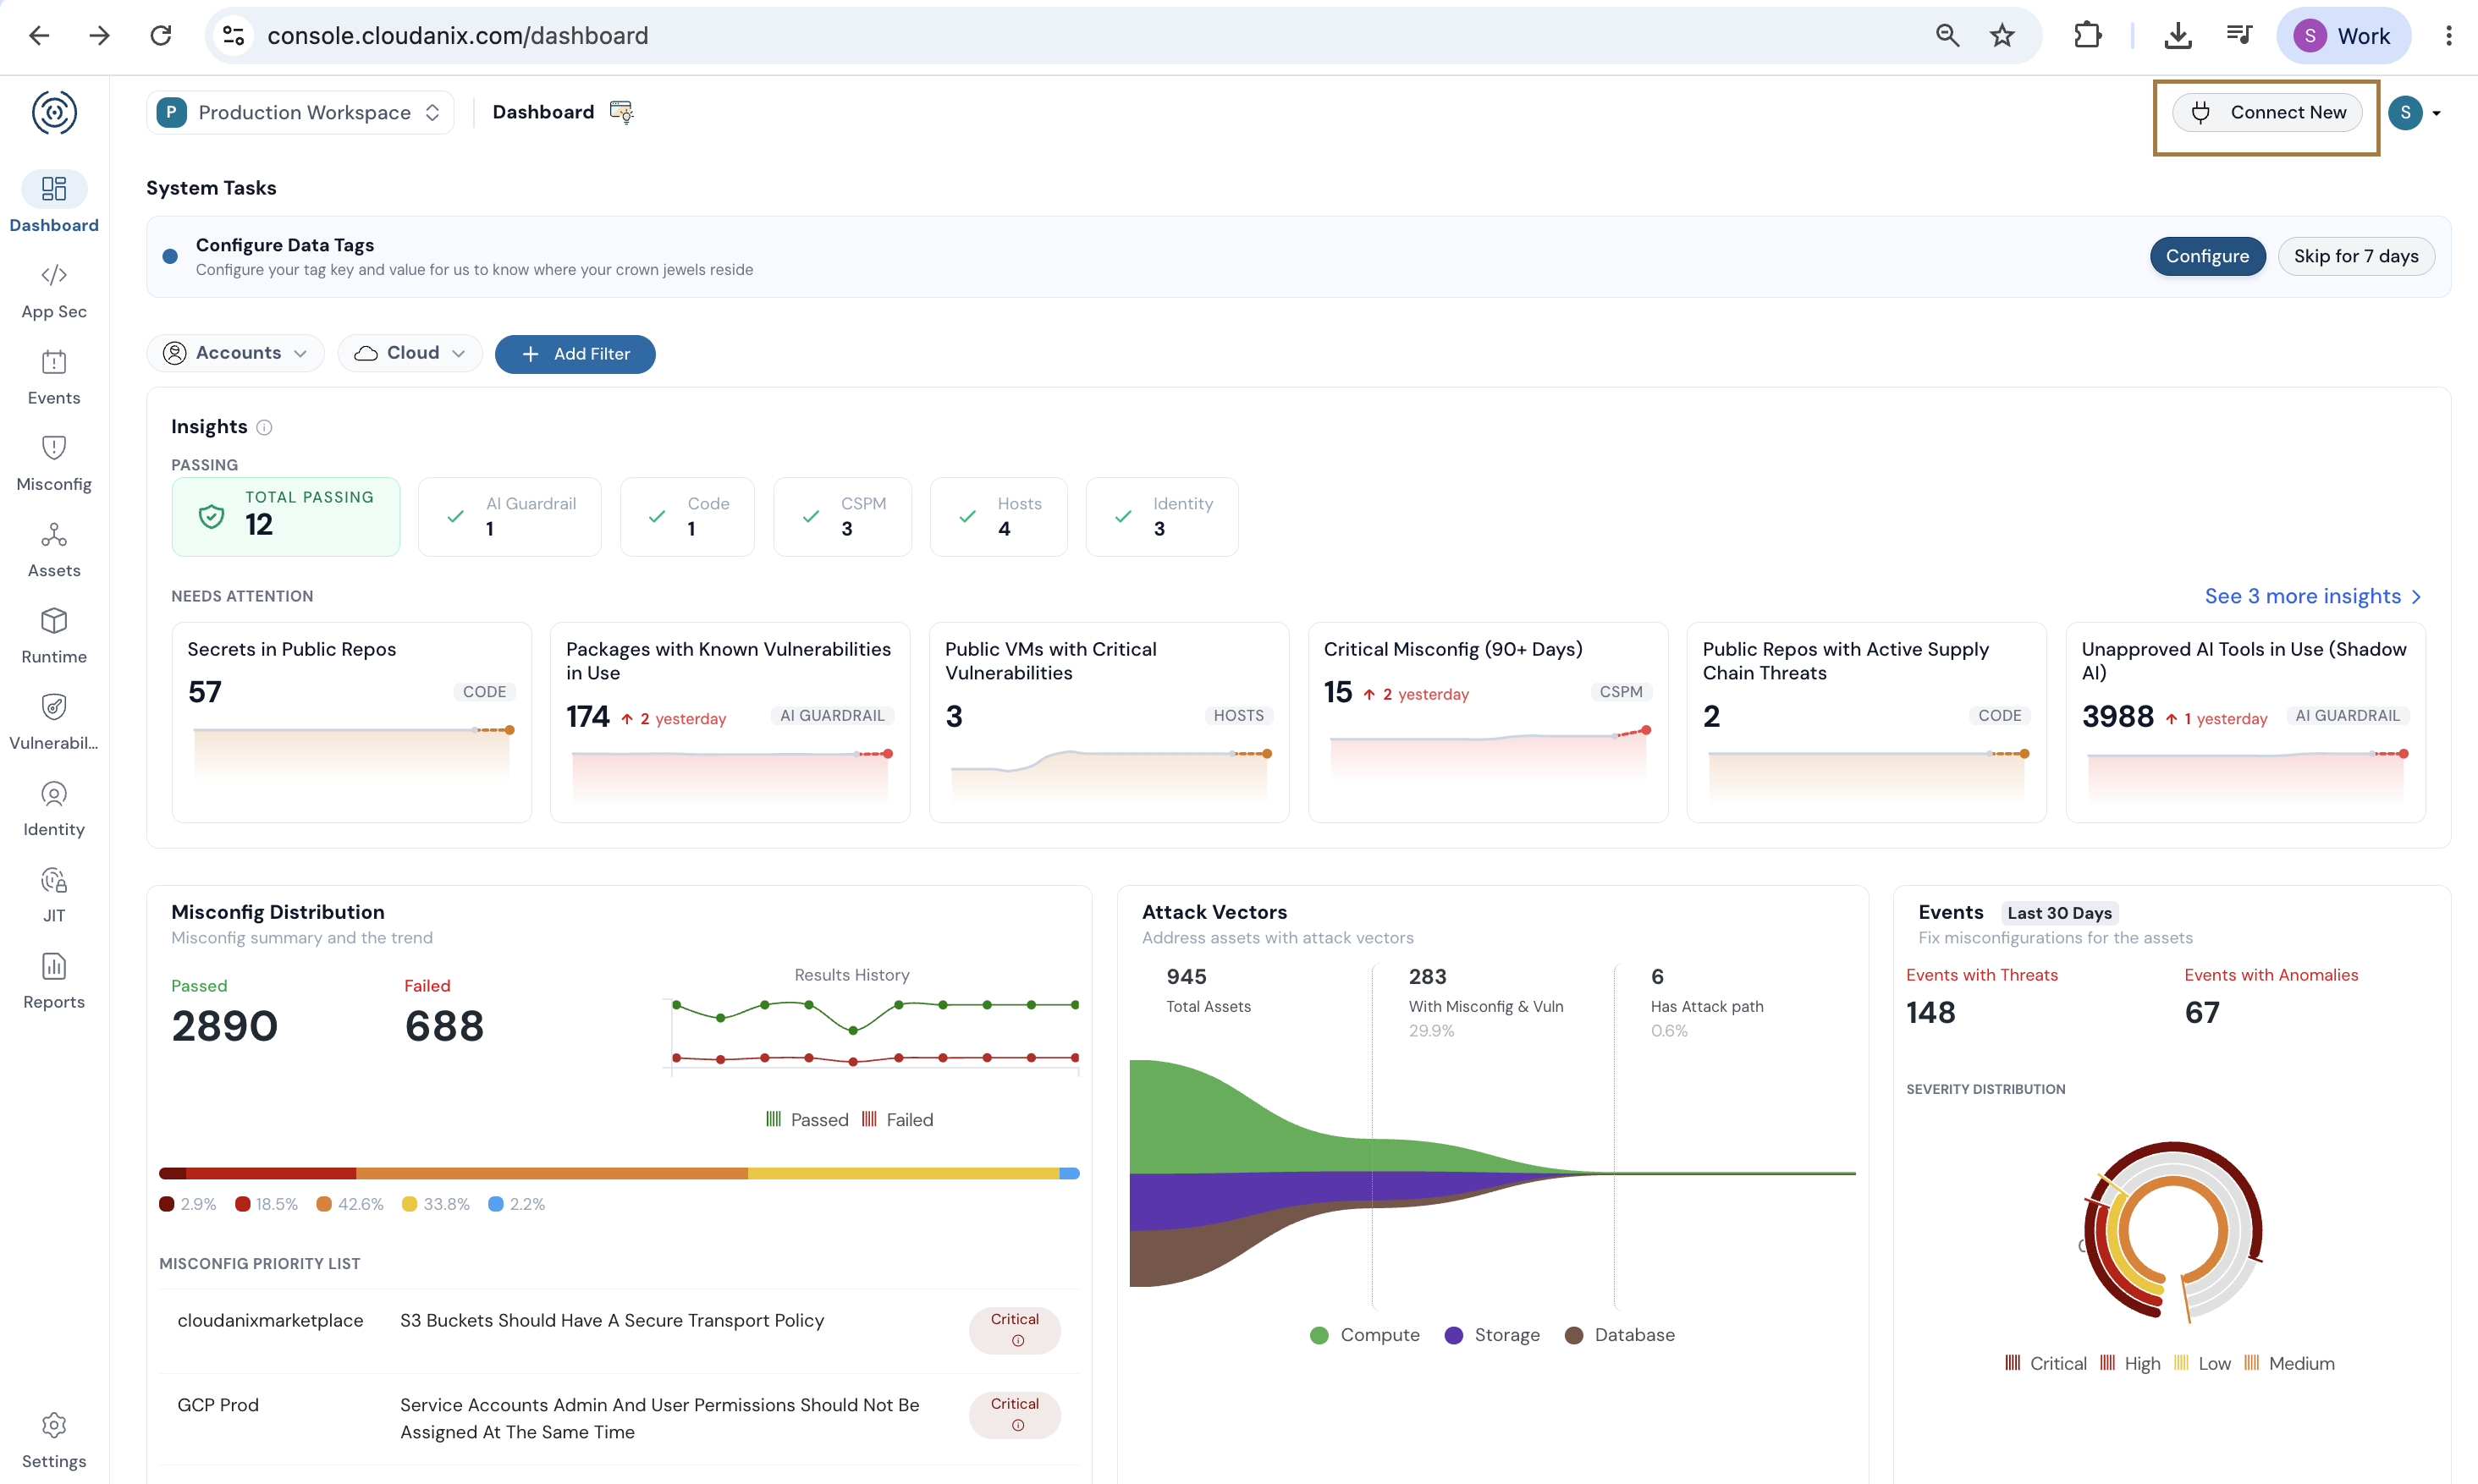Click the dashboard customize icon beside Dashboard title
The height and width of the screenshot is (1484, 2478).
[x=621, y=112]
